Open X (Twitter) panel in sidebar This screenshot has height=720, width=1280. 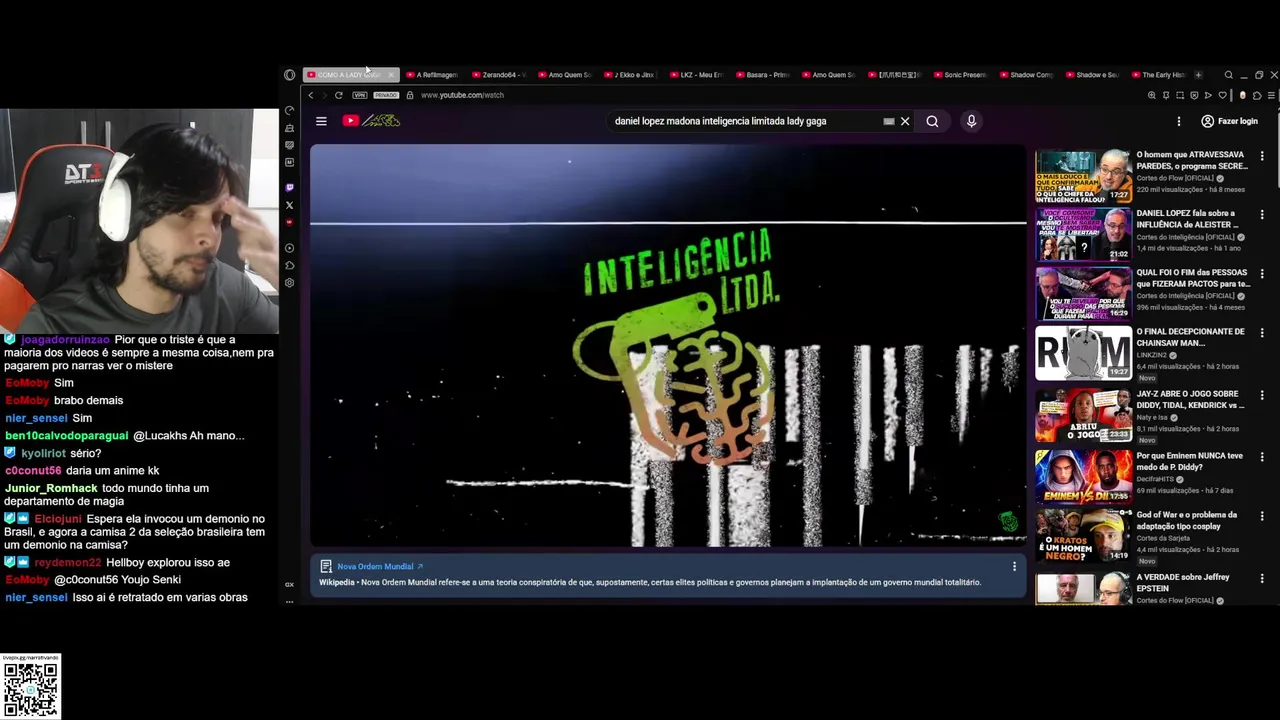[x=289, y=205]
